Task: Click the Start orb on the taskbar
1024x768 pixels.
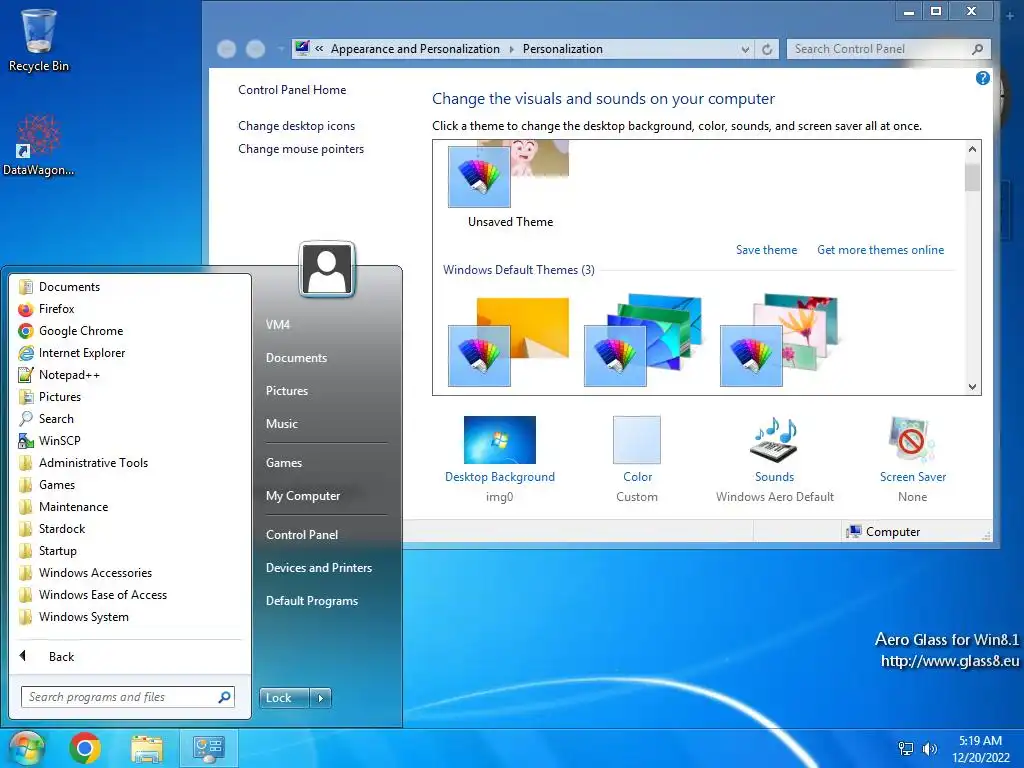Action: point(26,748)
